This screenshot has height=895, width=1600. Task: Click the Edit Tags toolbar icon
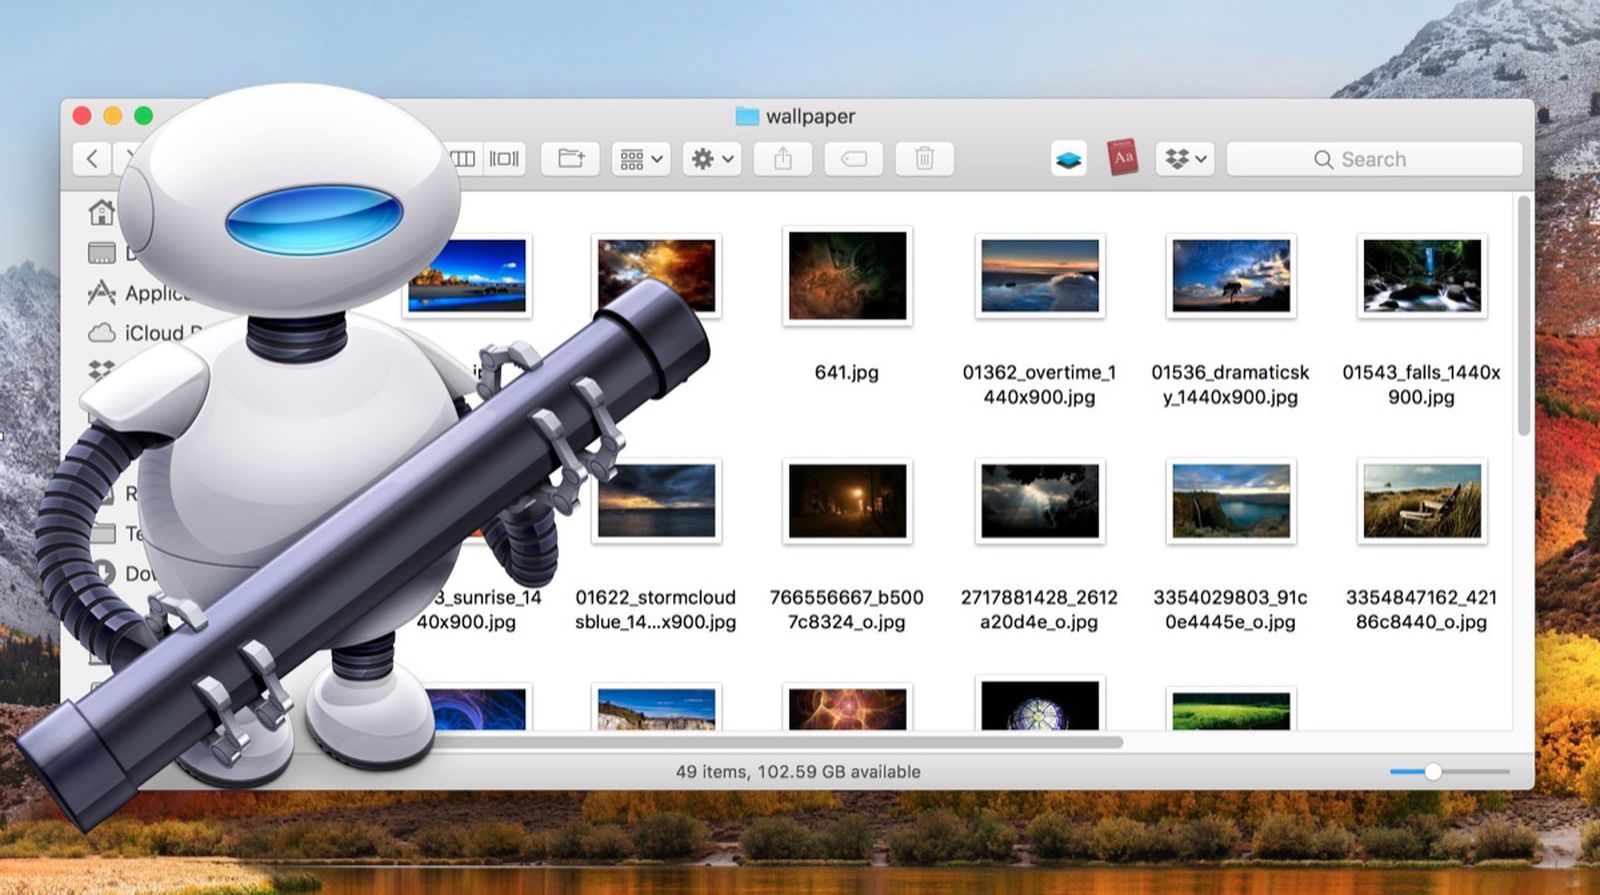tap(853, 159)
